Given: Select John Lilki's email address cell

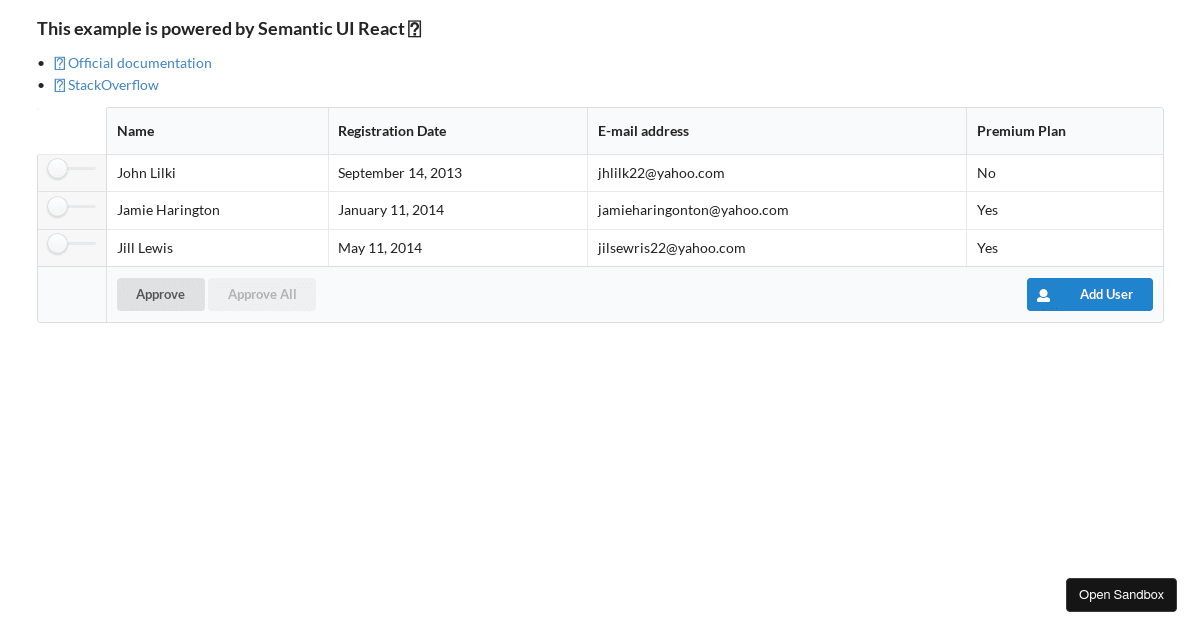Looking at the screenshot, I should coord(660,172).
